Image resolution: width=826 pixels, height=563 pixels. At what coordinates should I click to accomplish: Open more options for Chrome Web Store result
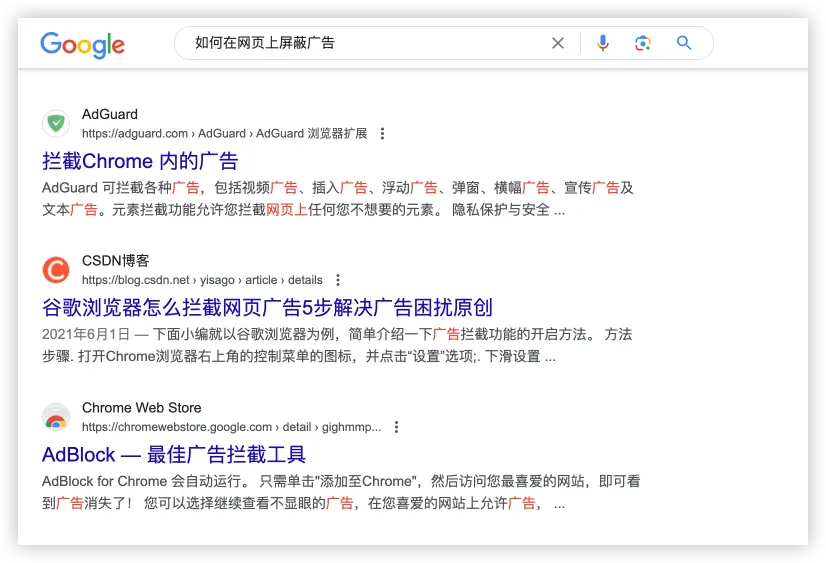396,427
